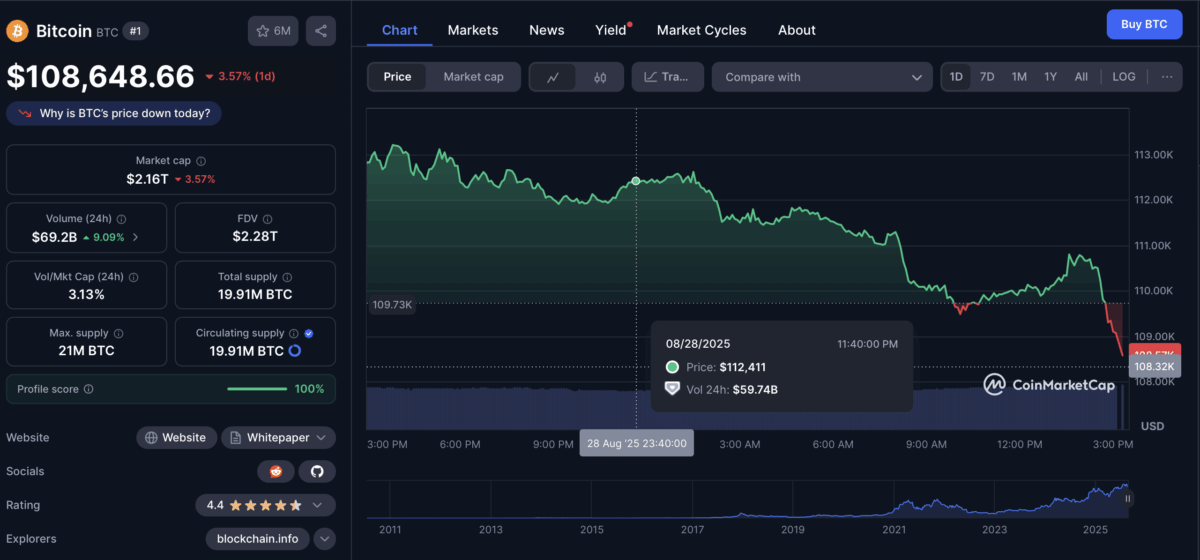Click the 112,411 data point on chart

point(636,181)
